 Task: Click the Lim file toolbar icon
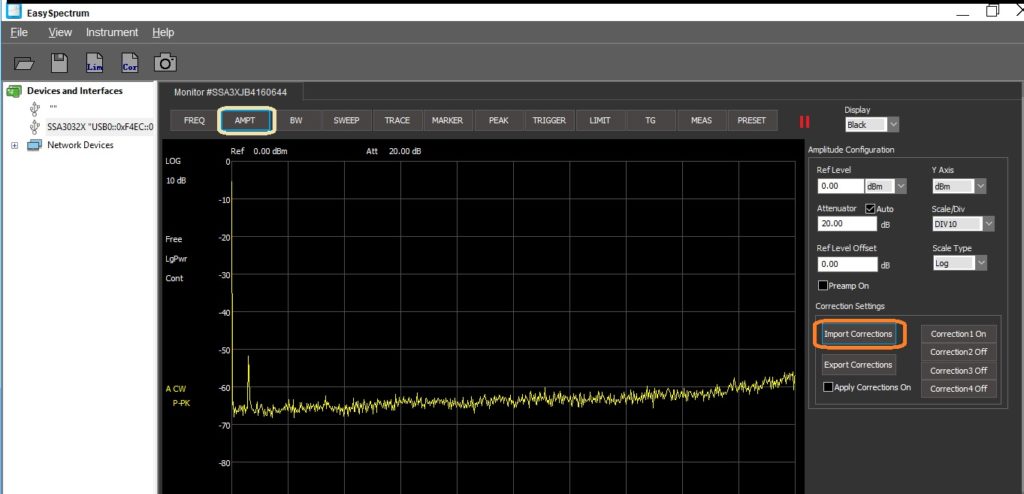[x=95, y=63]
